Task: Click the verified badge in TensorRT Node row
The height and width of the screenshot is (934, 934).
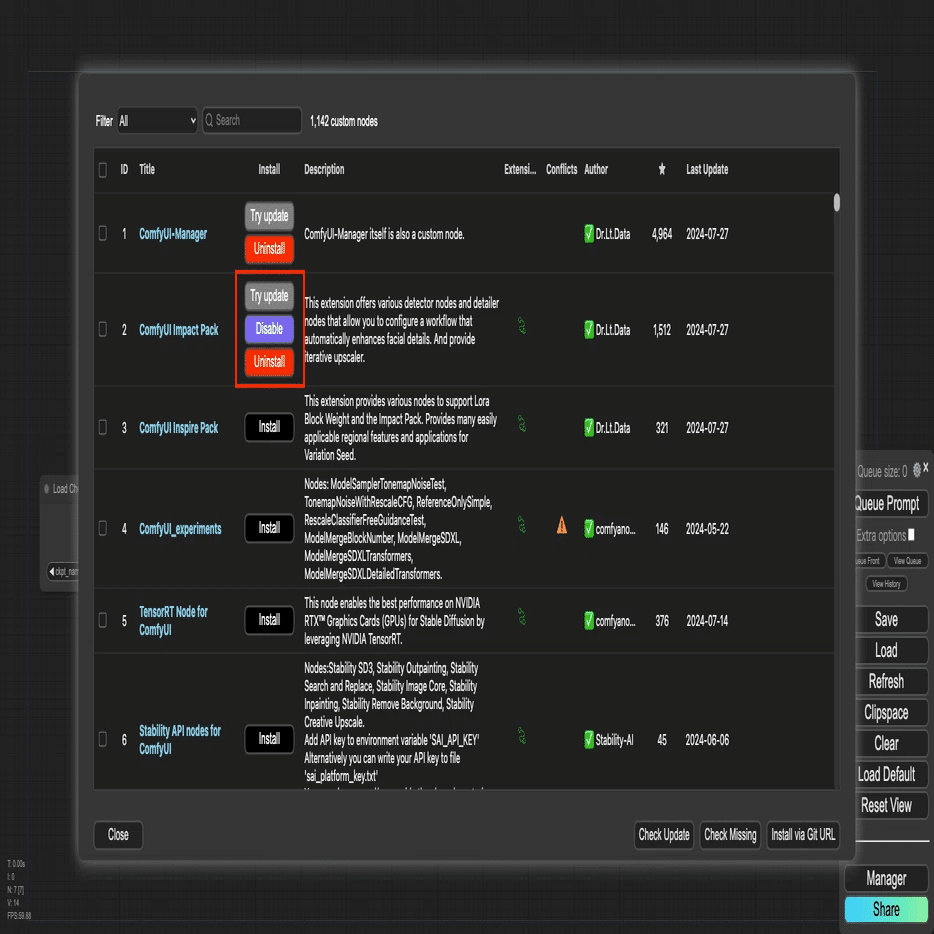Action: pos(589,621)
